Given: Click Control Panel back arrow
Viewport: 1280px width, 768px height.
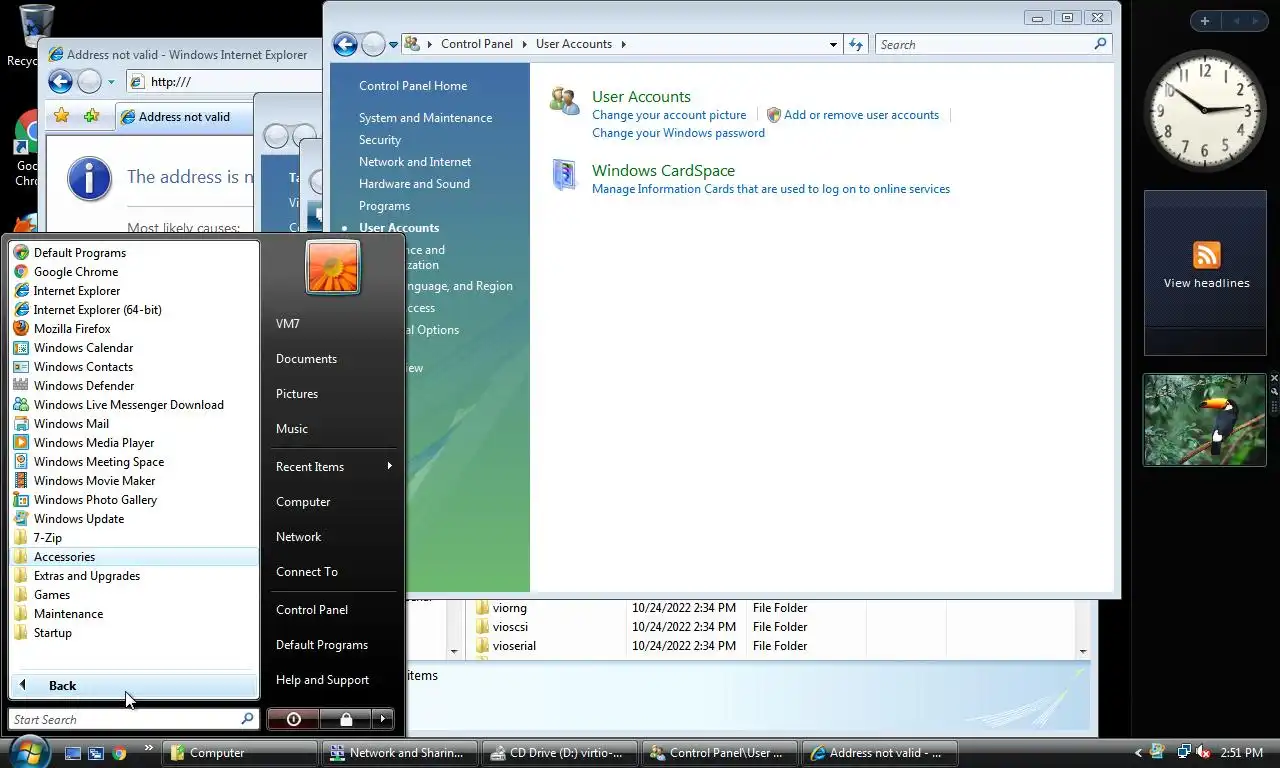Looking at the screenshot, I should (345, 44).
